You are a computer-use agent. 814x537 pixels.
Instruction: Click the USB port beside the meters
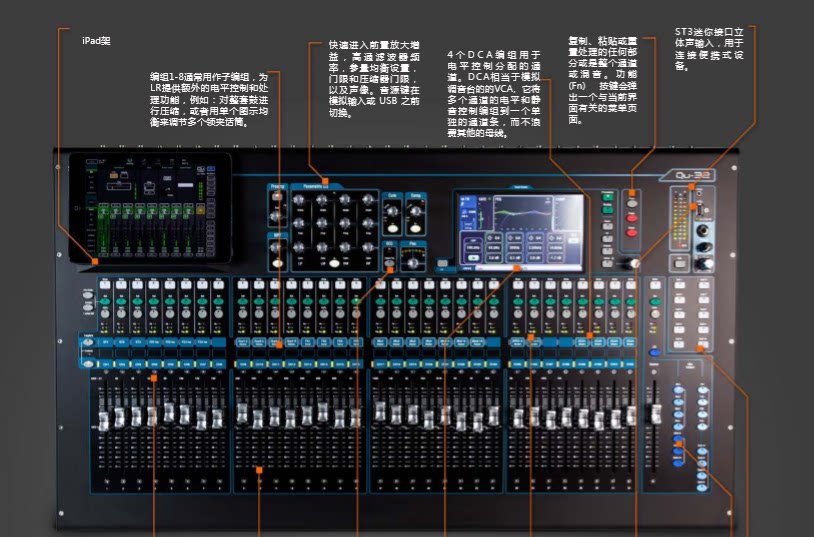coord(700,210)
